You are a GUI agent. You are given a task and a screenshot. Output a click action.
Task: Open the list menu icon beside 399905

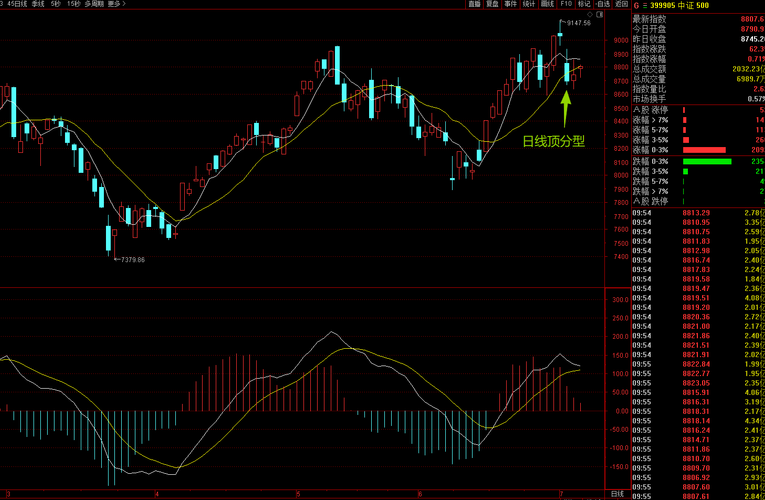(644, 5)
